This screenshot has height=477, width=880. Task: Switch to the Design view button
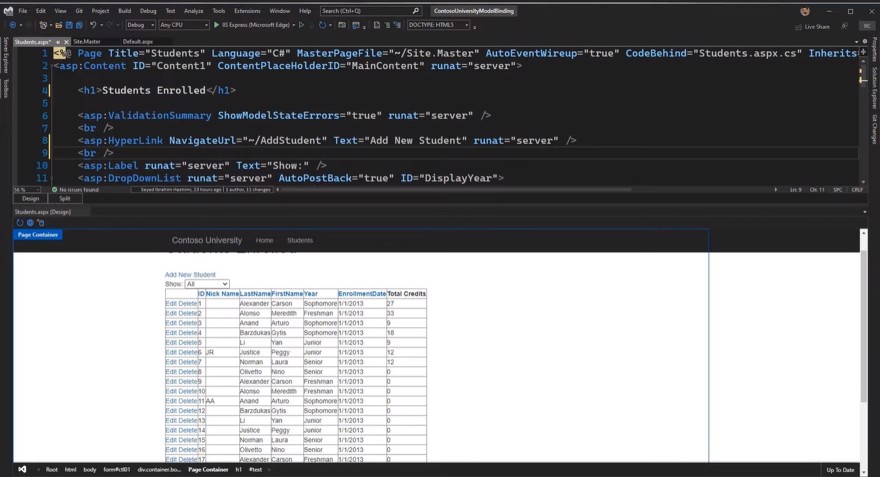point(30,199)
